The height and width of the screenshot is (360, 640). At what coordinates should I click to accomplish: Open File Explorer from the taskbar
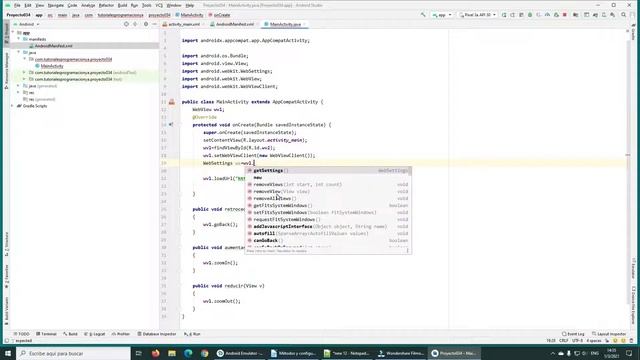[172, 353]
